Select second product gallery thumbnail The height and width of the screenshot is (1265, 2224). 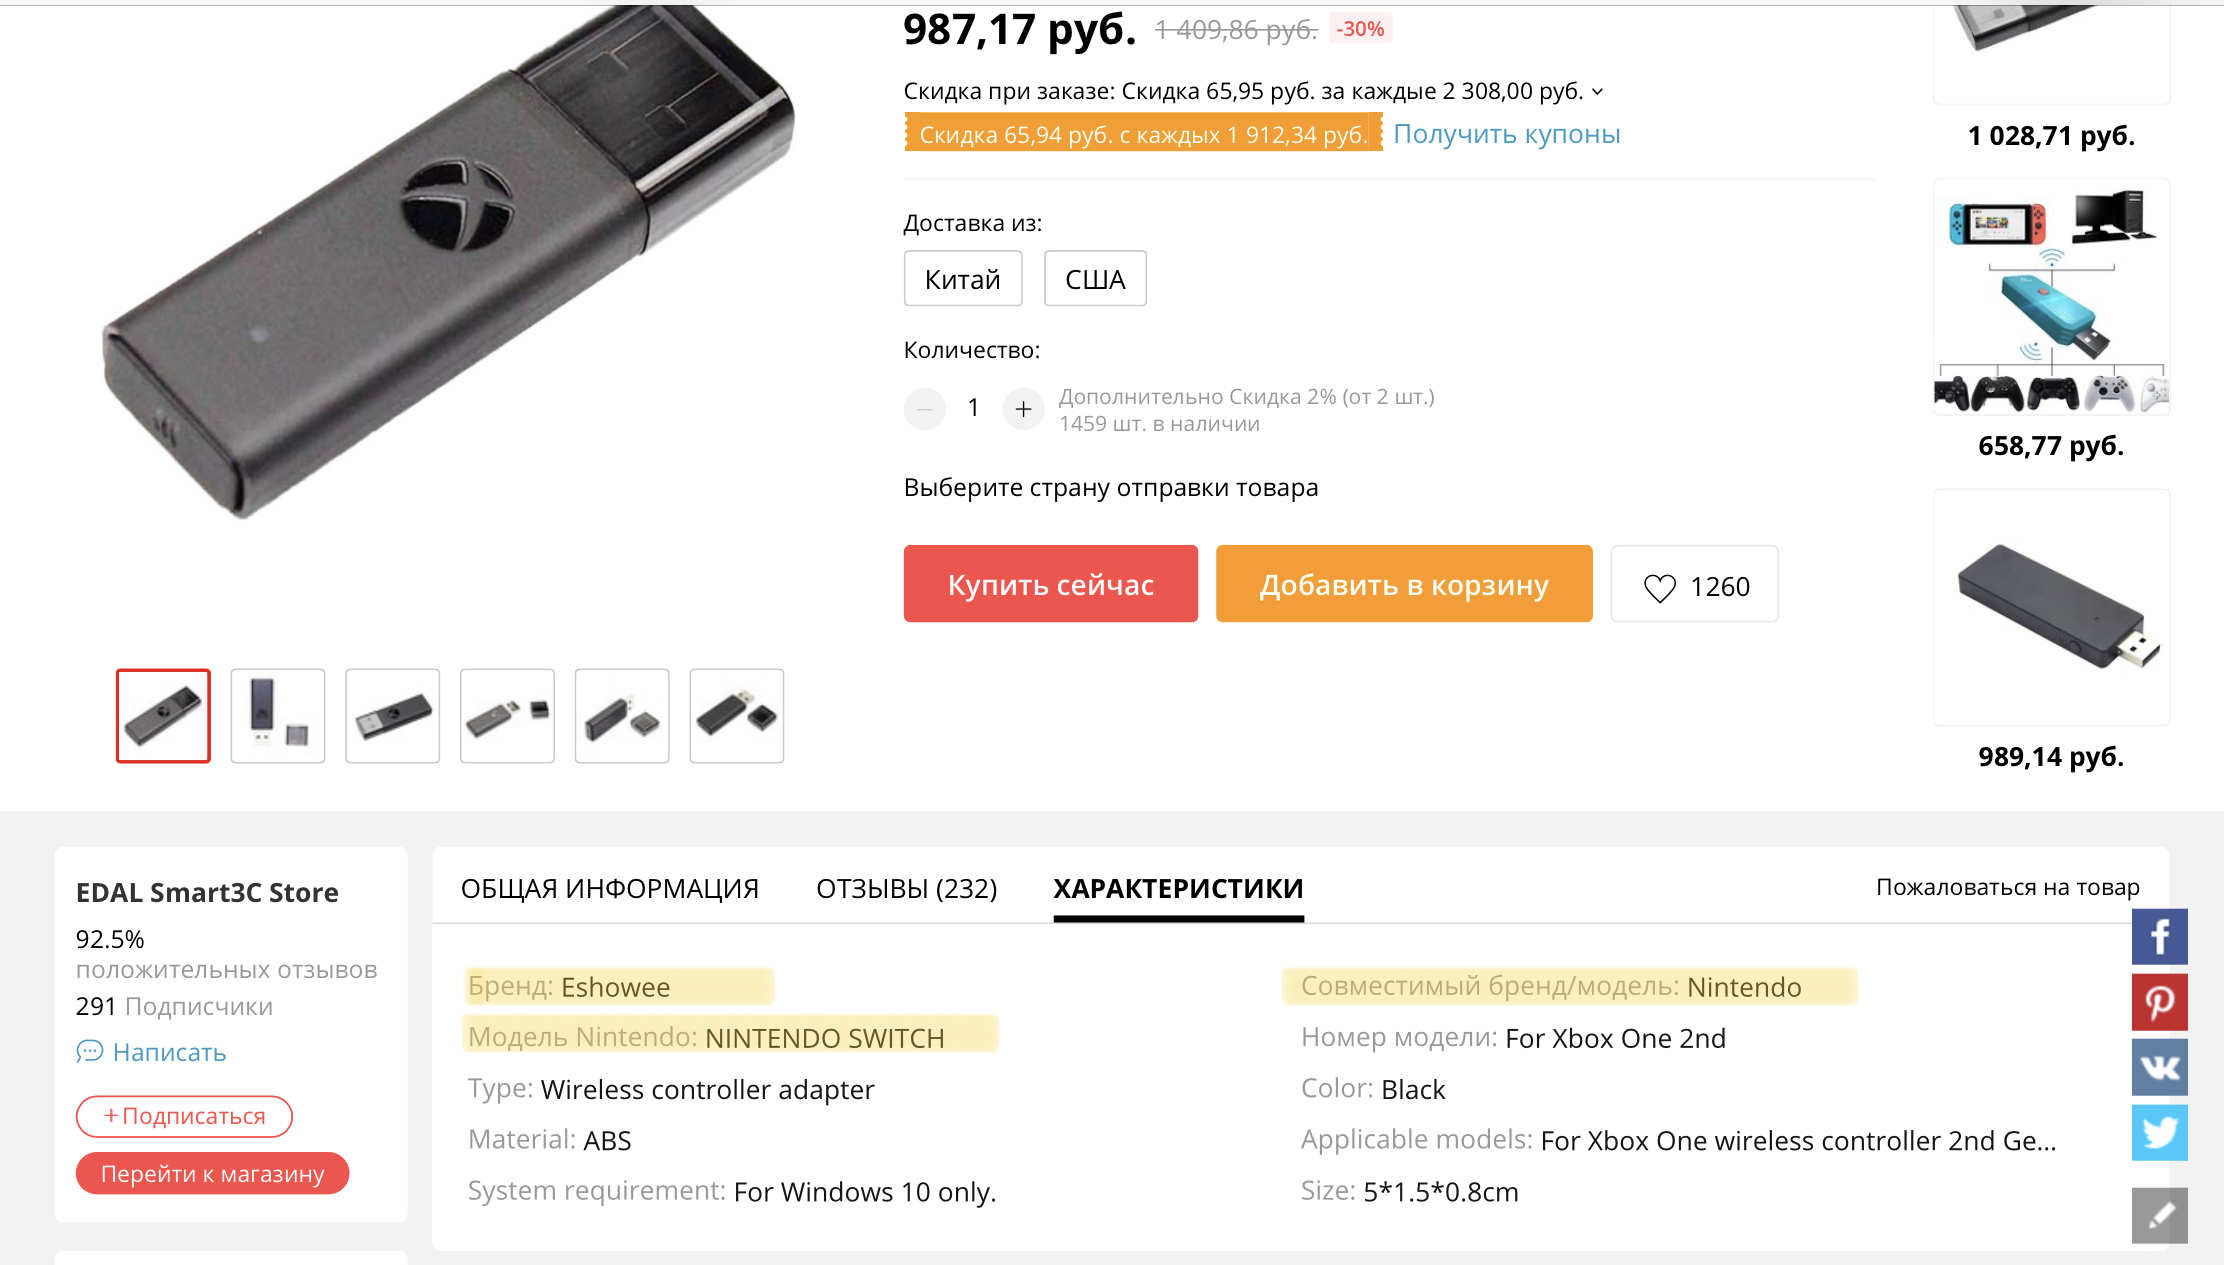[277, 716]
